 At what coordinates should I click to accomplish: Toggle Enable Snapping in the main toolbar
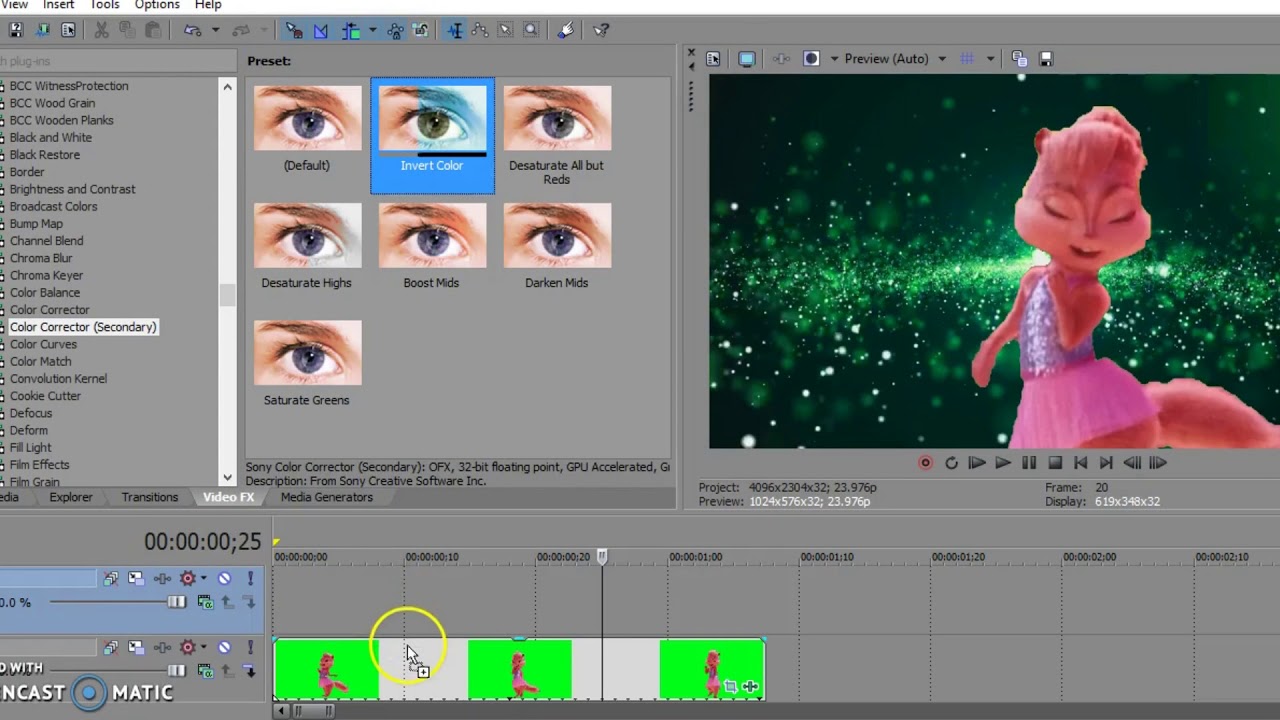(x=293, y=30)
